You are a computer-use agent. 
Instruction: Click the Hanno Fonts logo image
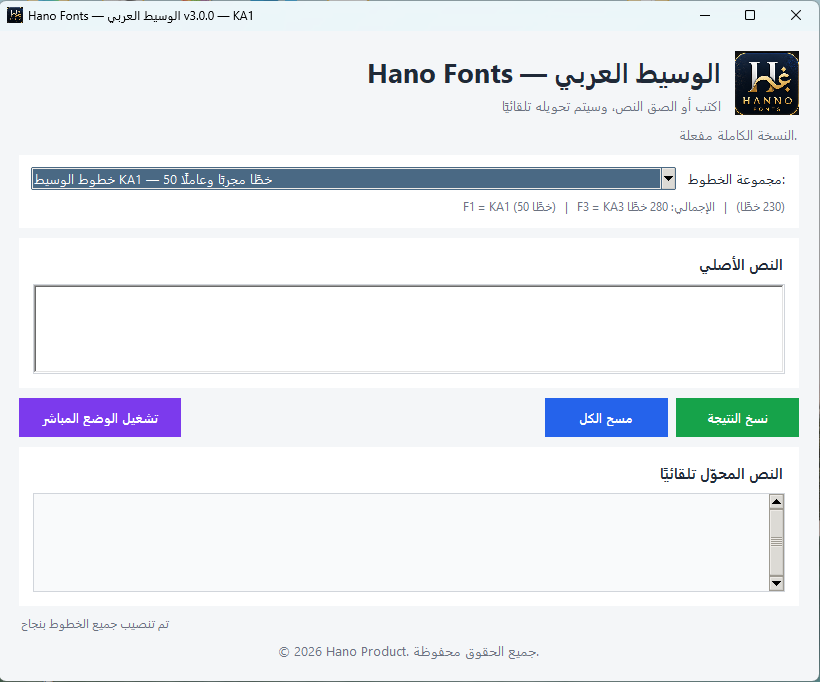click(x=767, y=83)
